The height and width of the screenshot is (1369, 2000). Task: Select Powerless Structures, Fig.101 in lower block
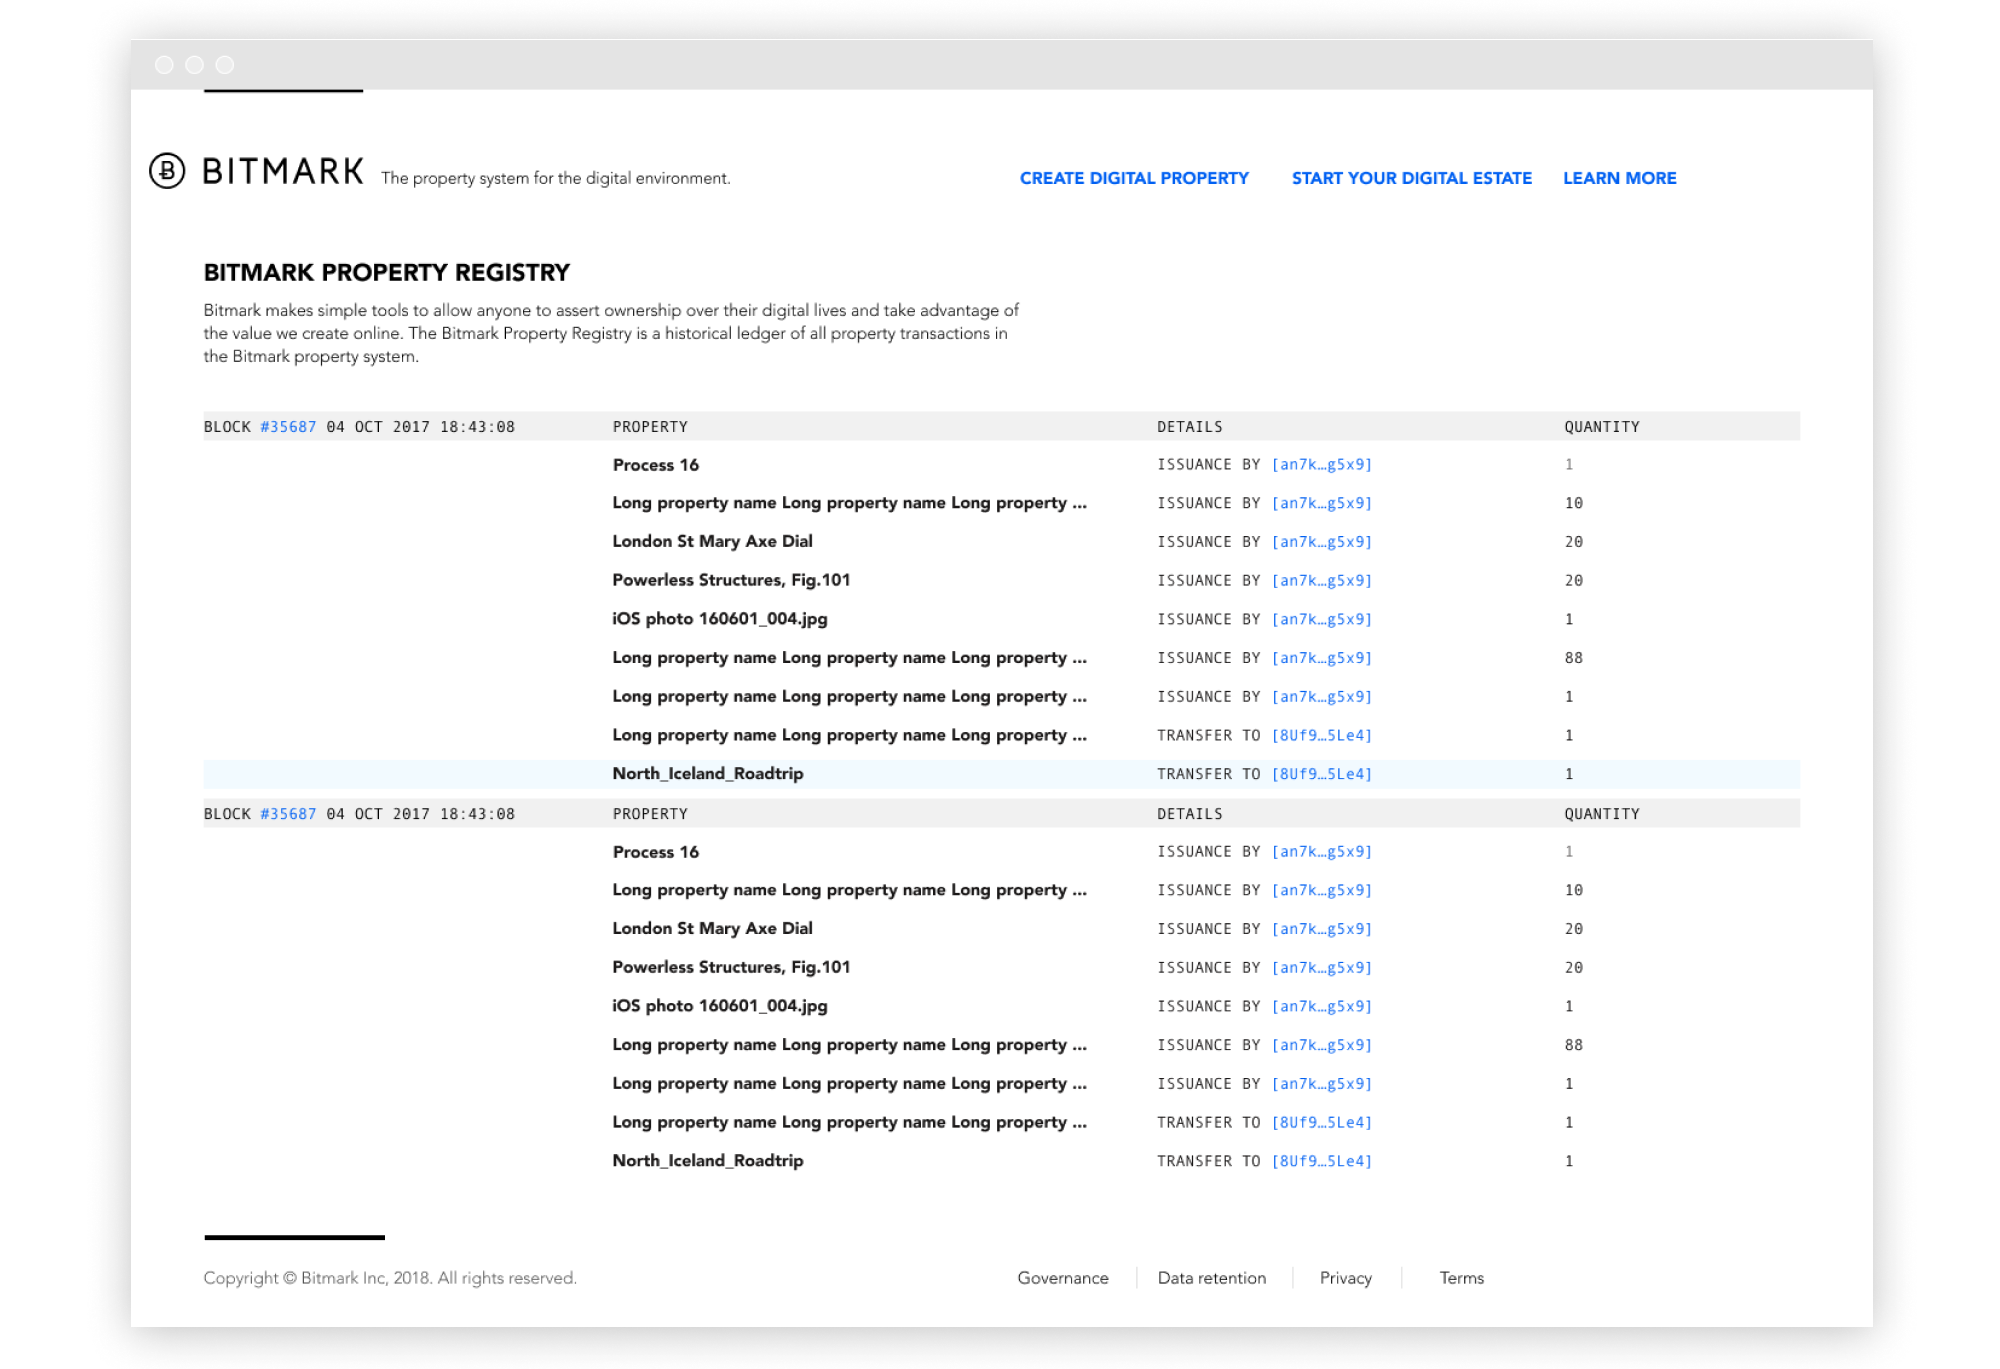point(731,967)
